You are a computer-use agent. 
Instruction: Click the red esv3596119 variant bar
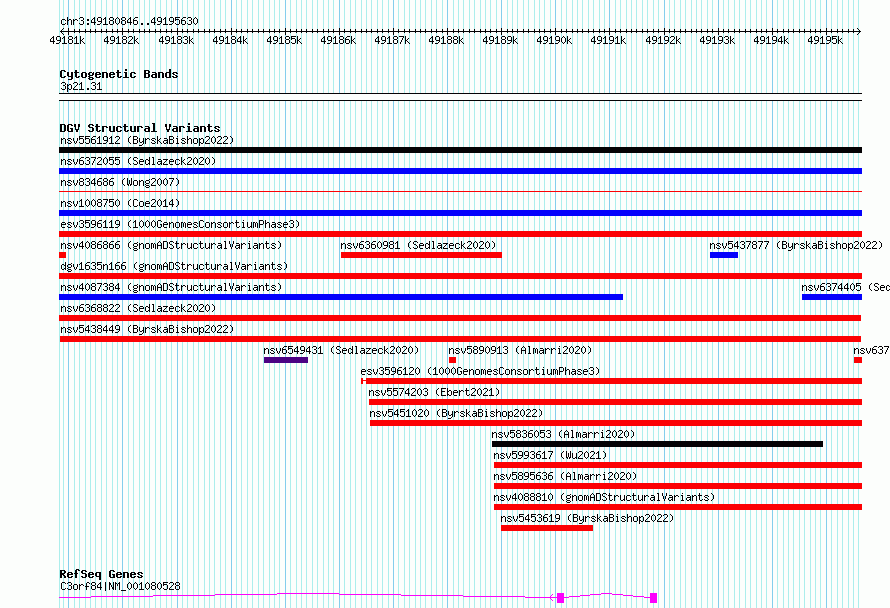click(460, 234)
